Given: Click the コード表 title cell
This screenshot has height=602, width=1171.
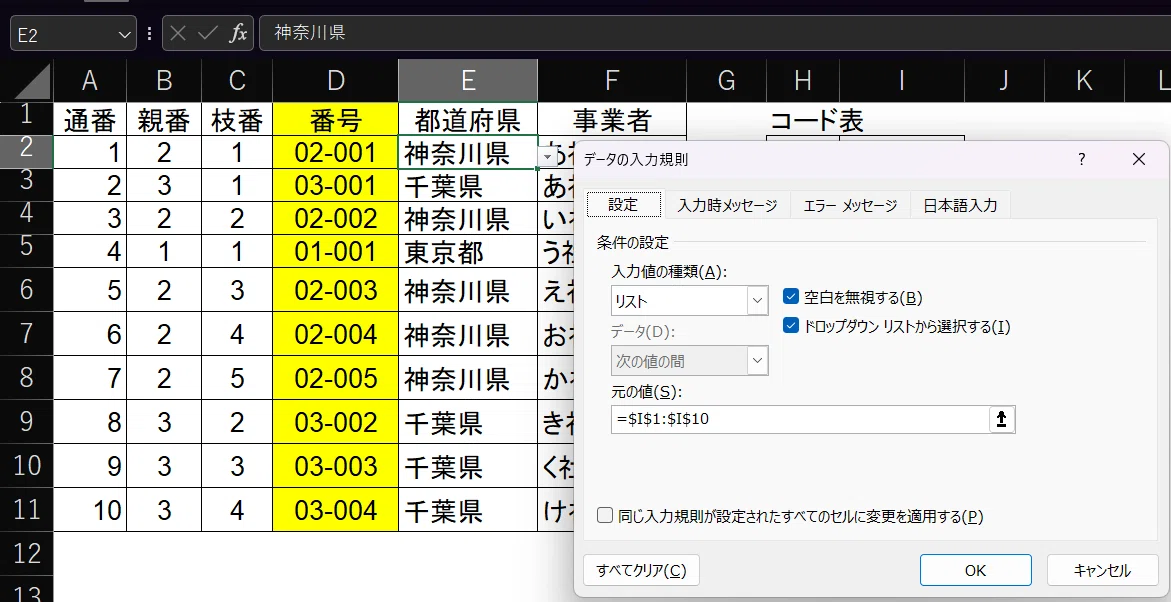Looking at the screenshot, I should (816, 120).
